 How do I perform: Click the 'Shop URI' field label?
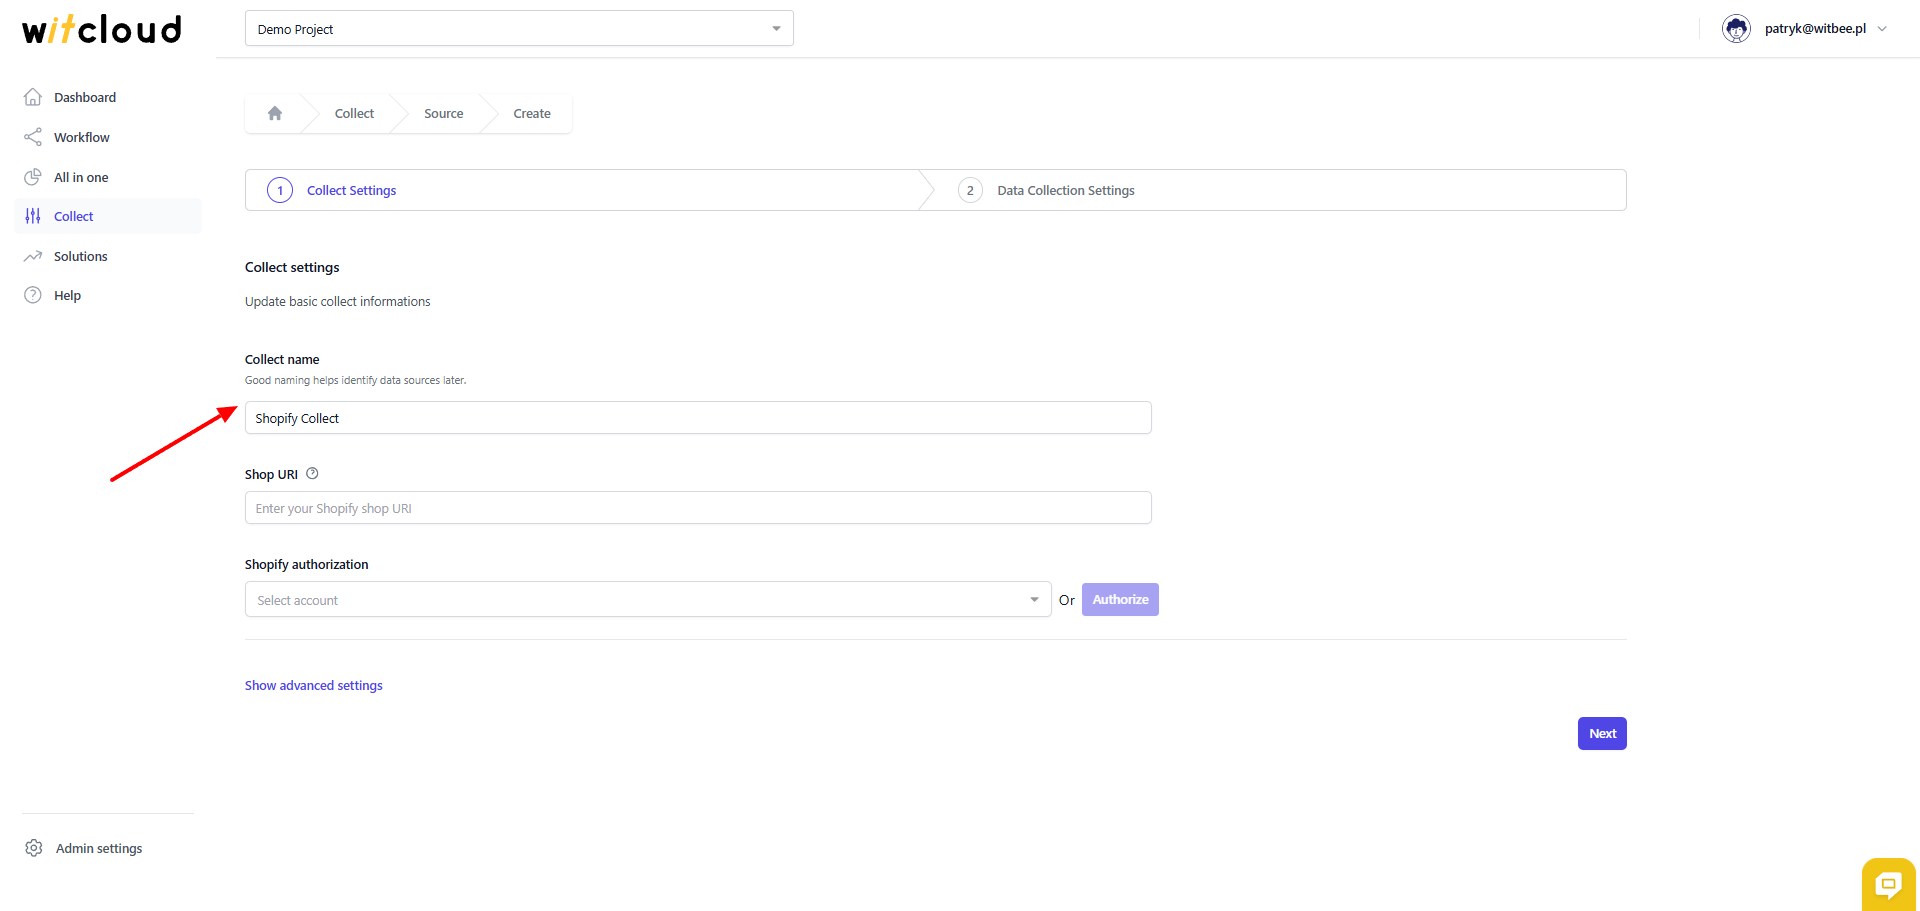click(x=271, y=475)
